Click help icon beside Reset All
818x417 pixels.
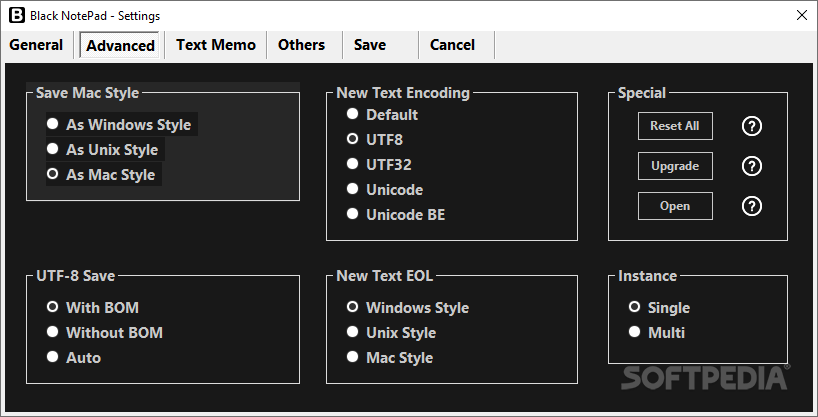click(752, 126)
